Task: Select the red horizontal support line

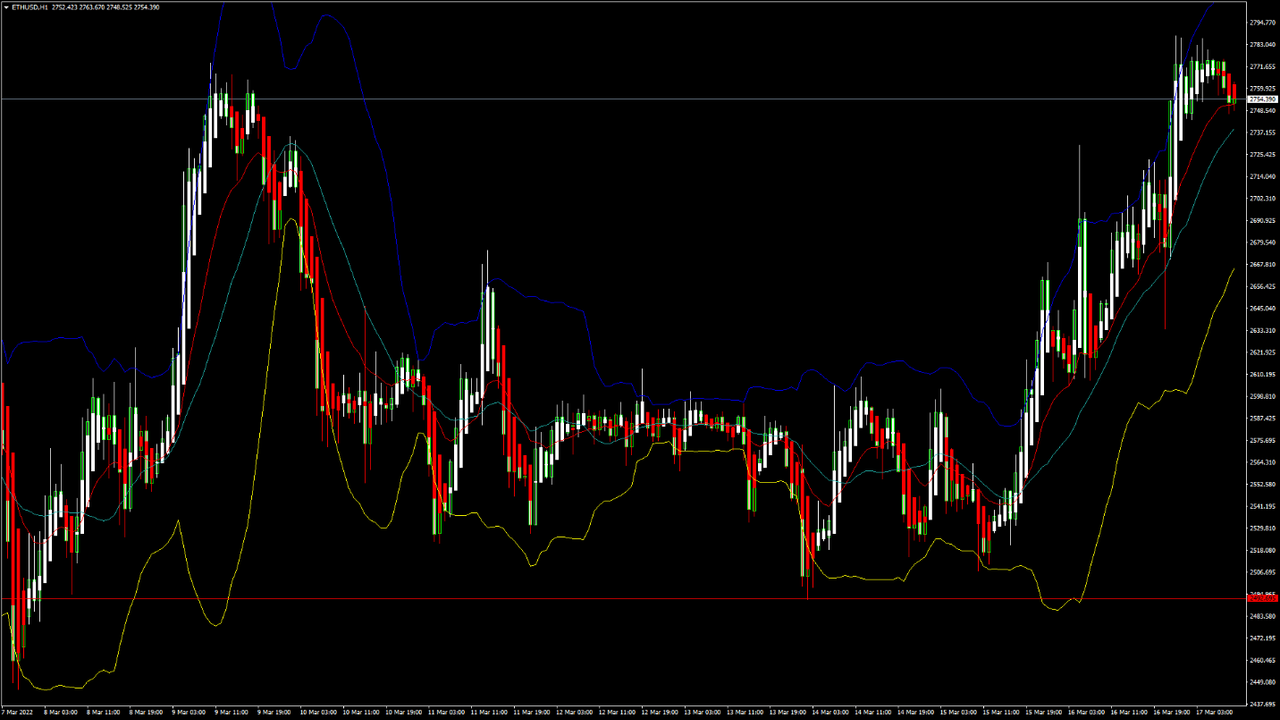Action: 600,598
